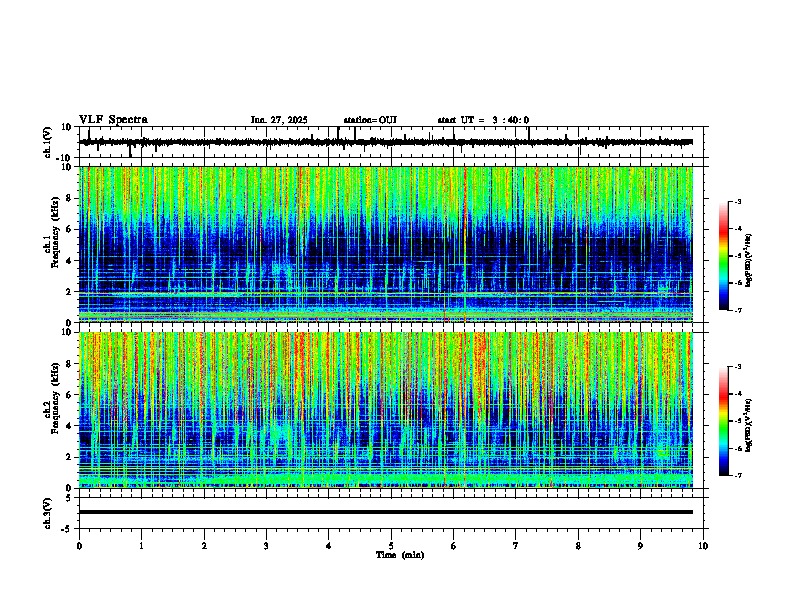The height and width of the screenshot is (612, 792).
Task: Pick the ch.2 spectrogram color scale bar
Action: [x=724, y=421]
